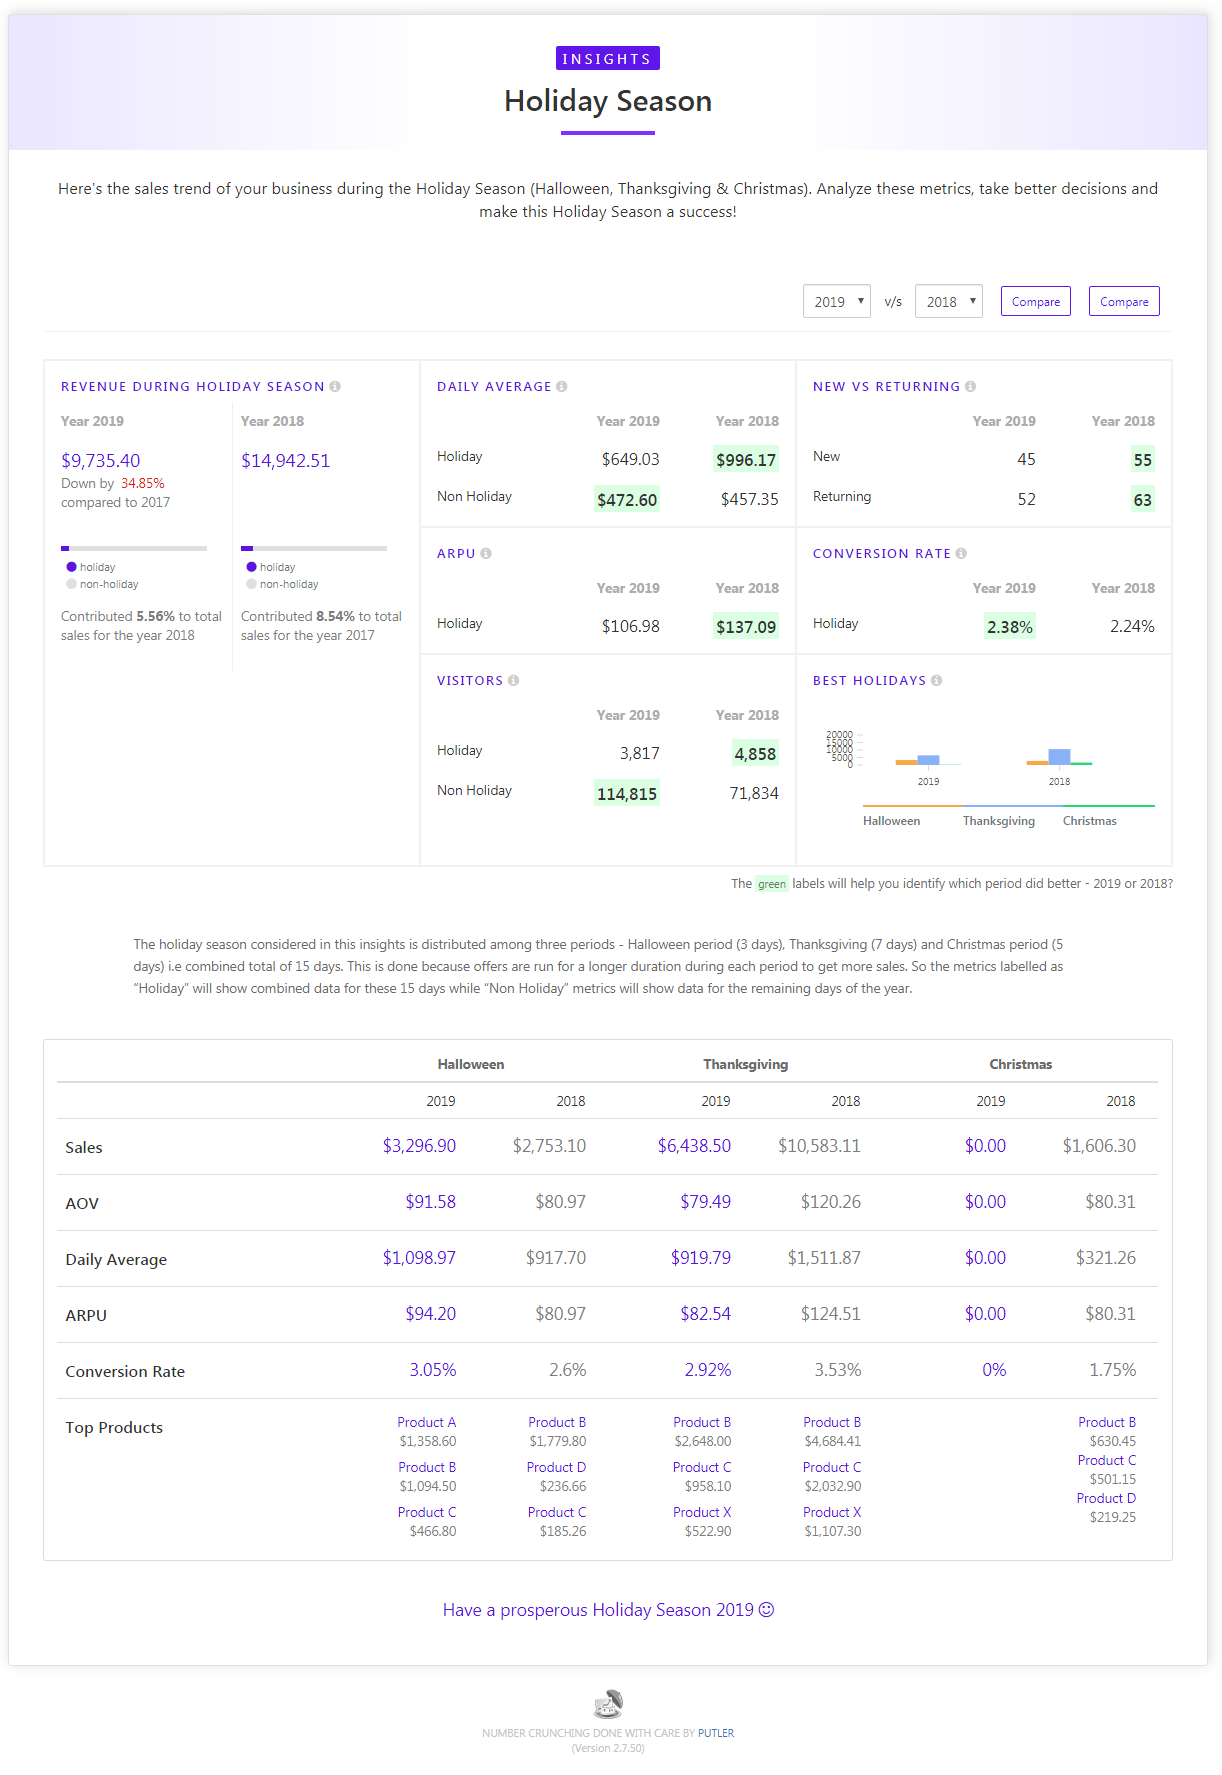Open Product C priced $501.15
The width and height of the screenshot is (1222, 1775).
pyautogui.click(x=1107, y=1461)
